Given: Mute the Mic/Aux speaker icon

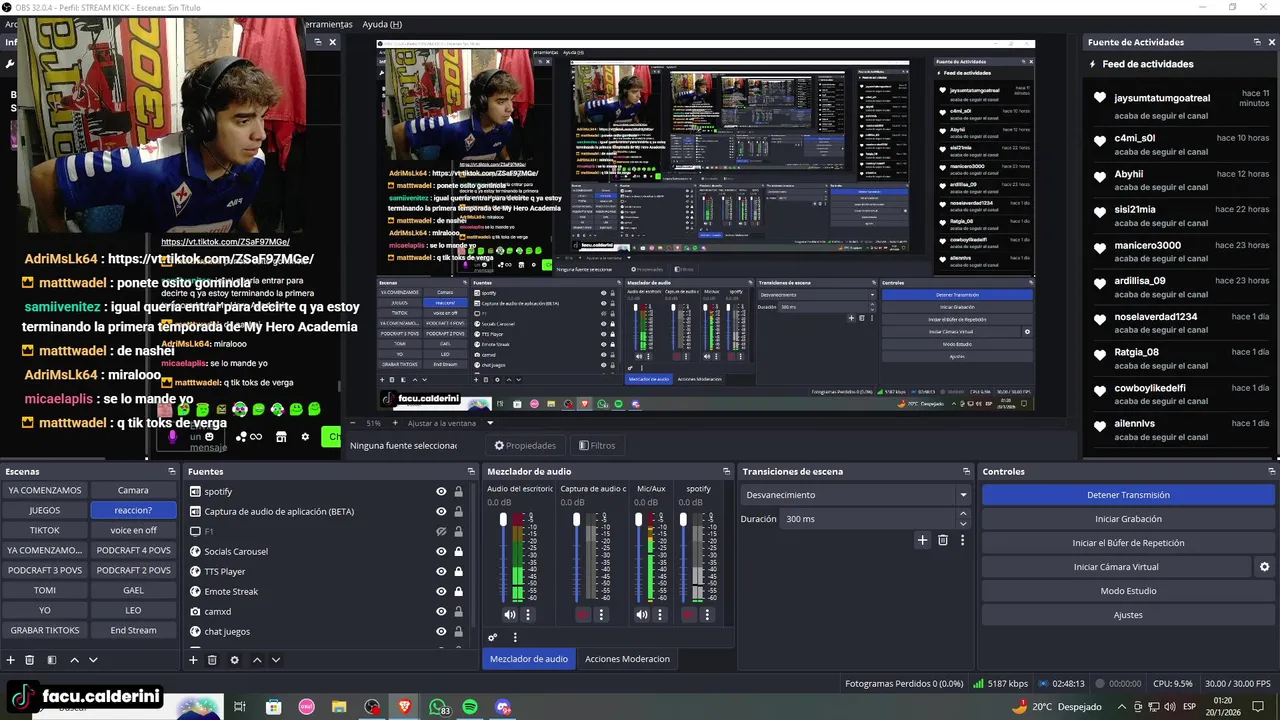Looking at the screenshot, I should pos(642,615).
